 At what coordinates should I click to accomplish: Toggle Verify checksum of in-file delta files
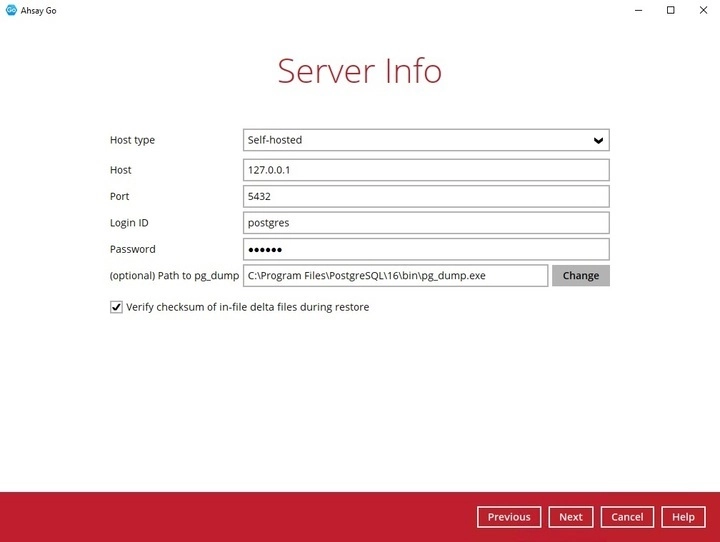click(x=116, y=307)
